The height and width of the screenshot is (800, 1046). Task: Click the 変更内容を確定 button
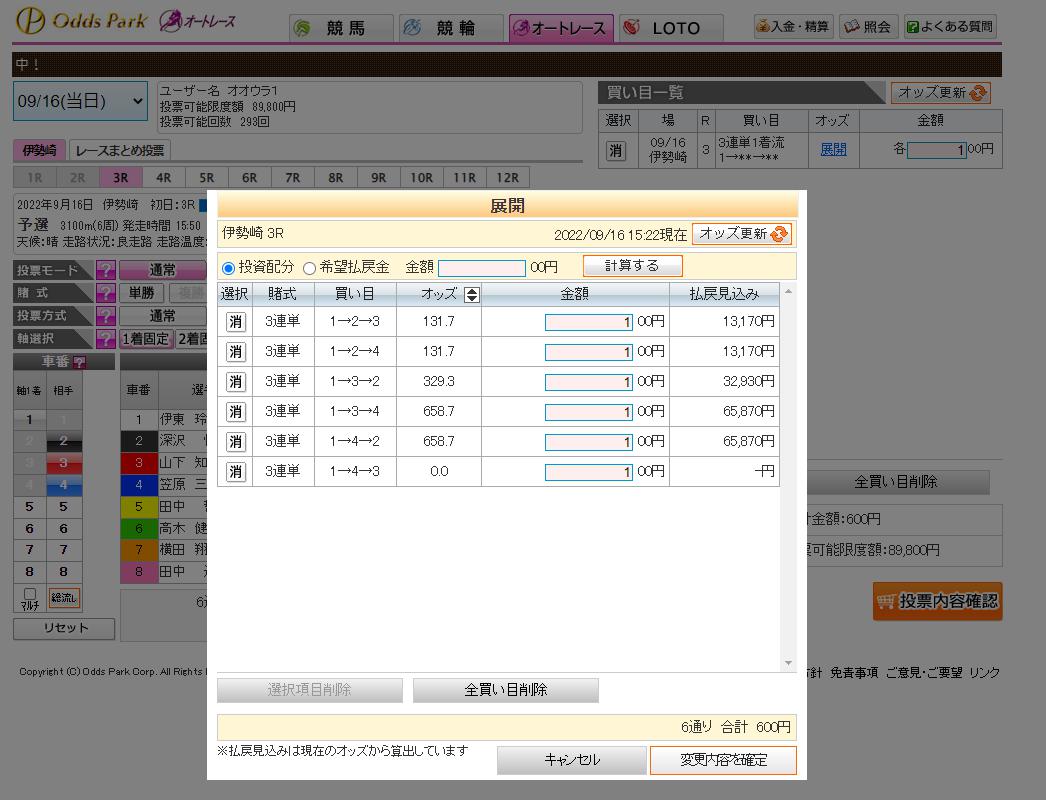[723, 760]
